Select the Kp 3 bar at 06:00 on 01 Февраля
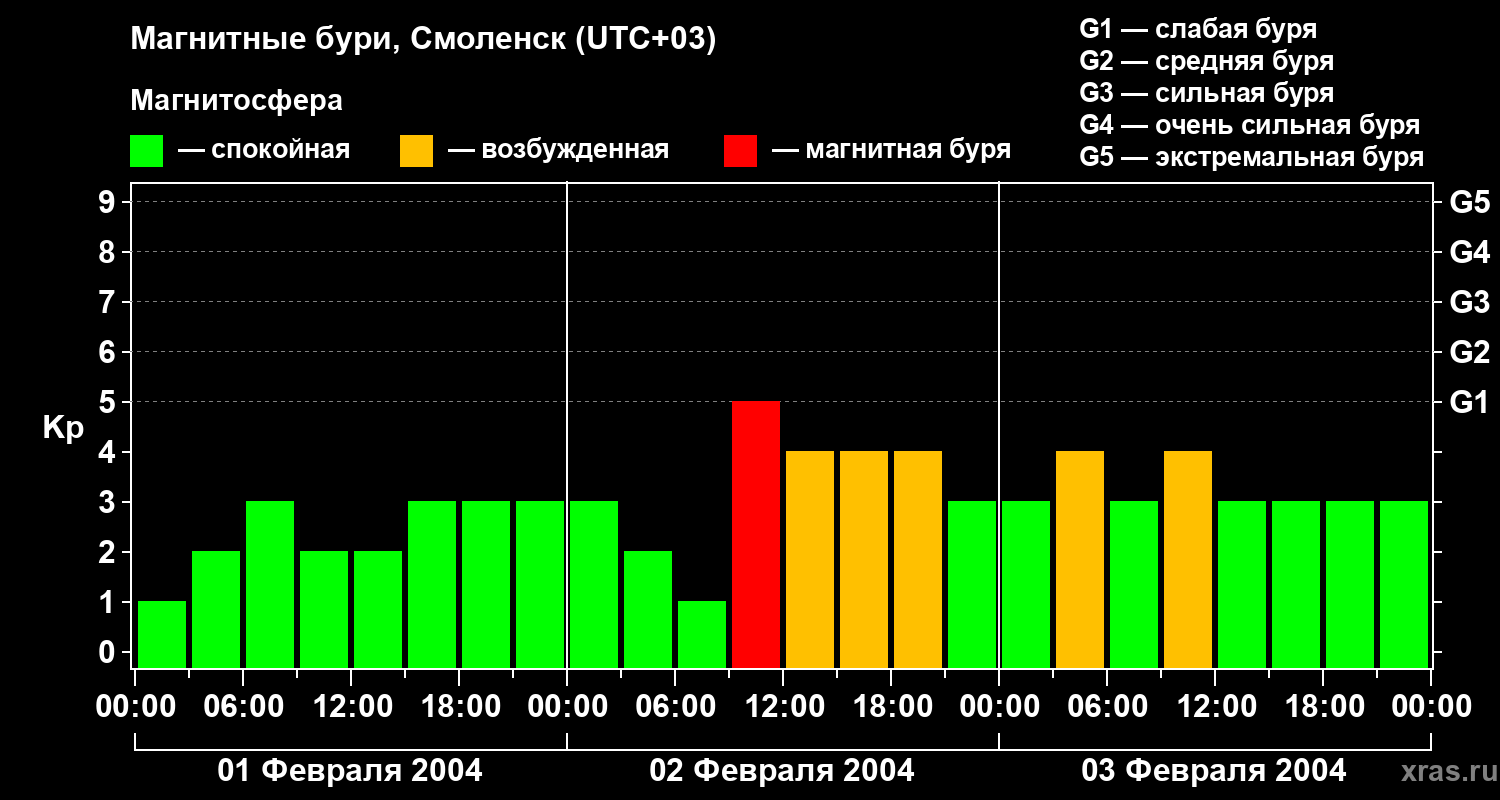 coord(270,584)
